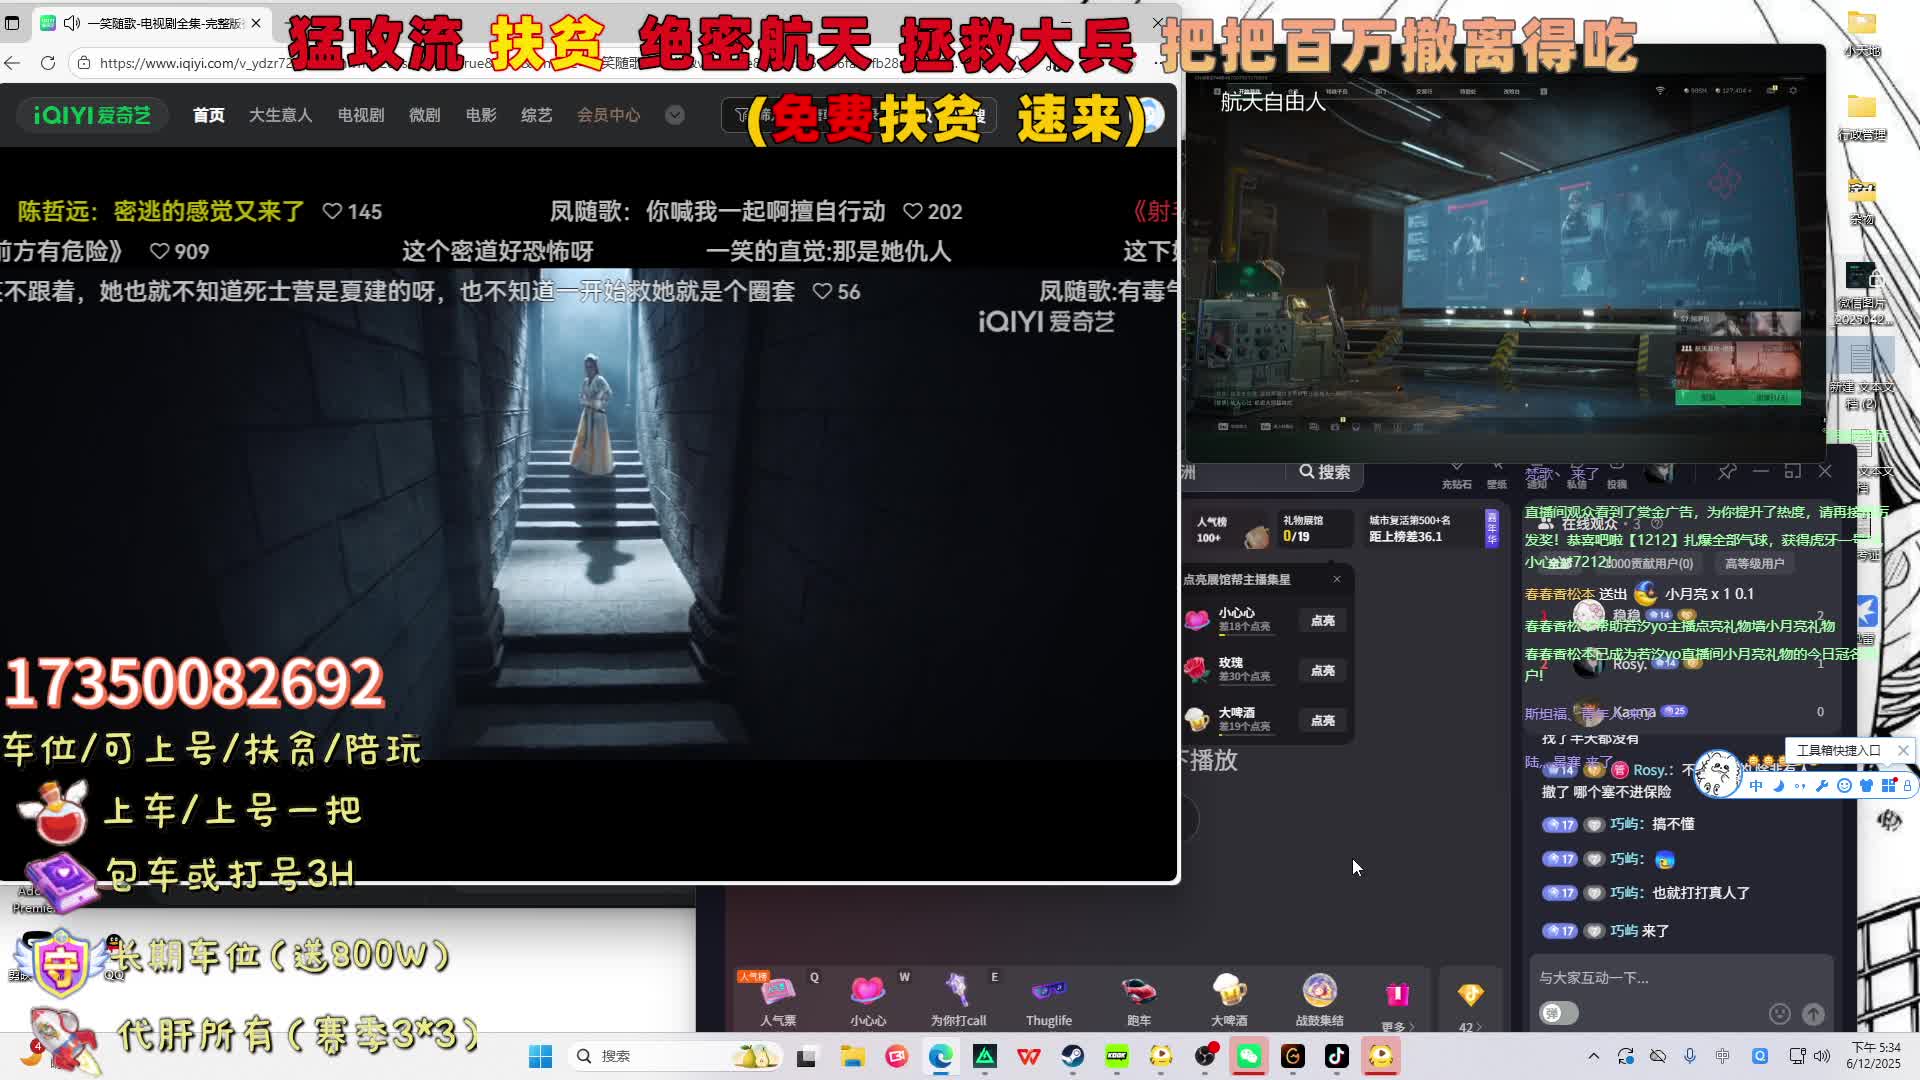Screen dimensions: 1920x1080
Task: Click the 战鼓集结 gift icon
Action: [1319, 992]
